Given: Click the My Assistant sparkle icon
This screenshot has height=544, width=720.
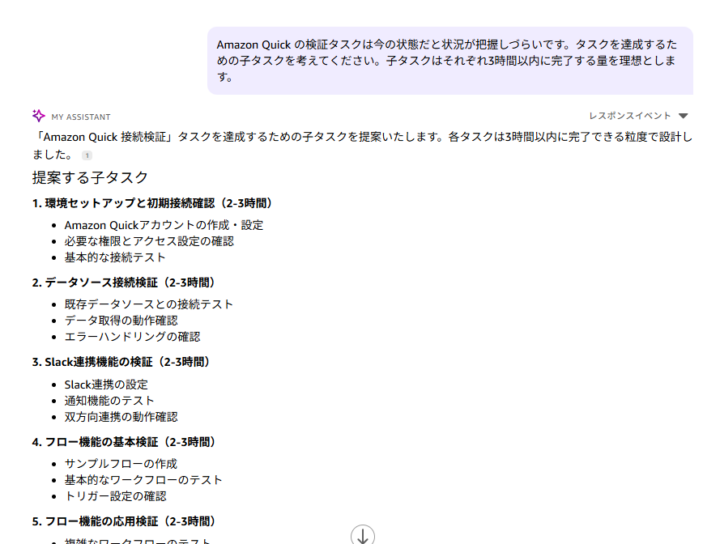Looking at the screenshot, I should (x=39, y=116).
